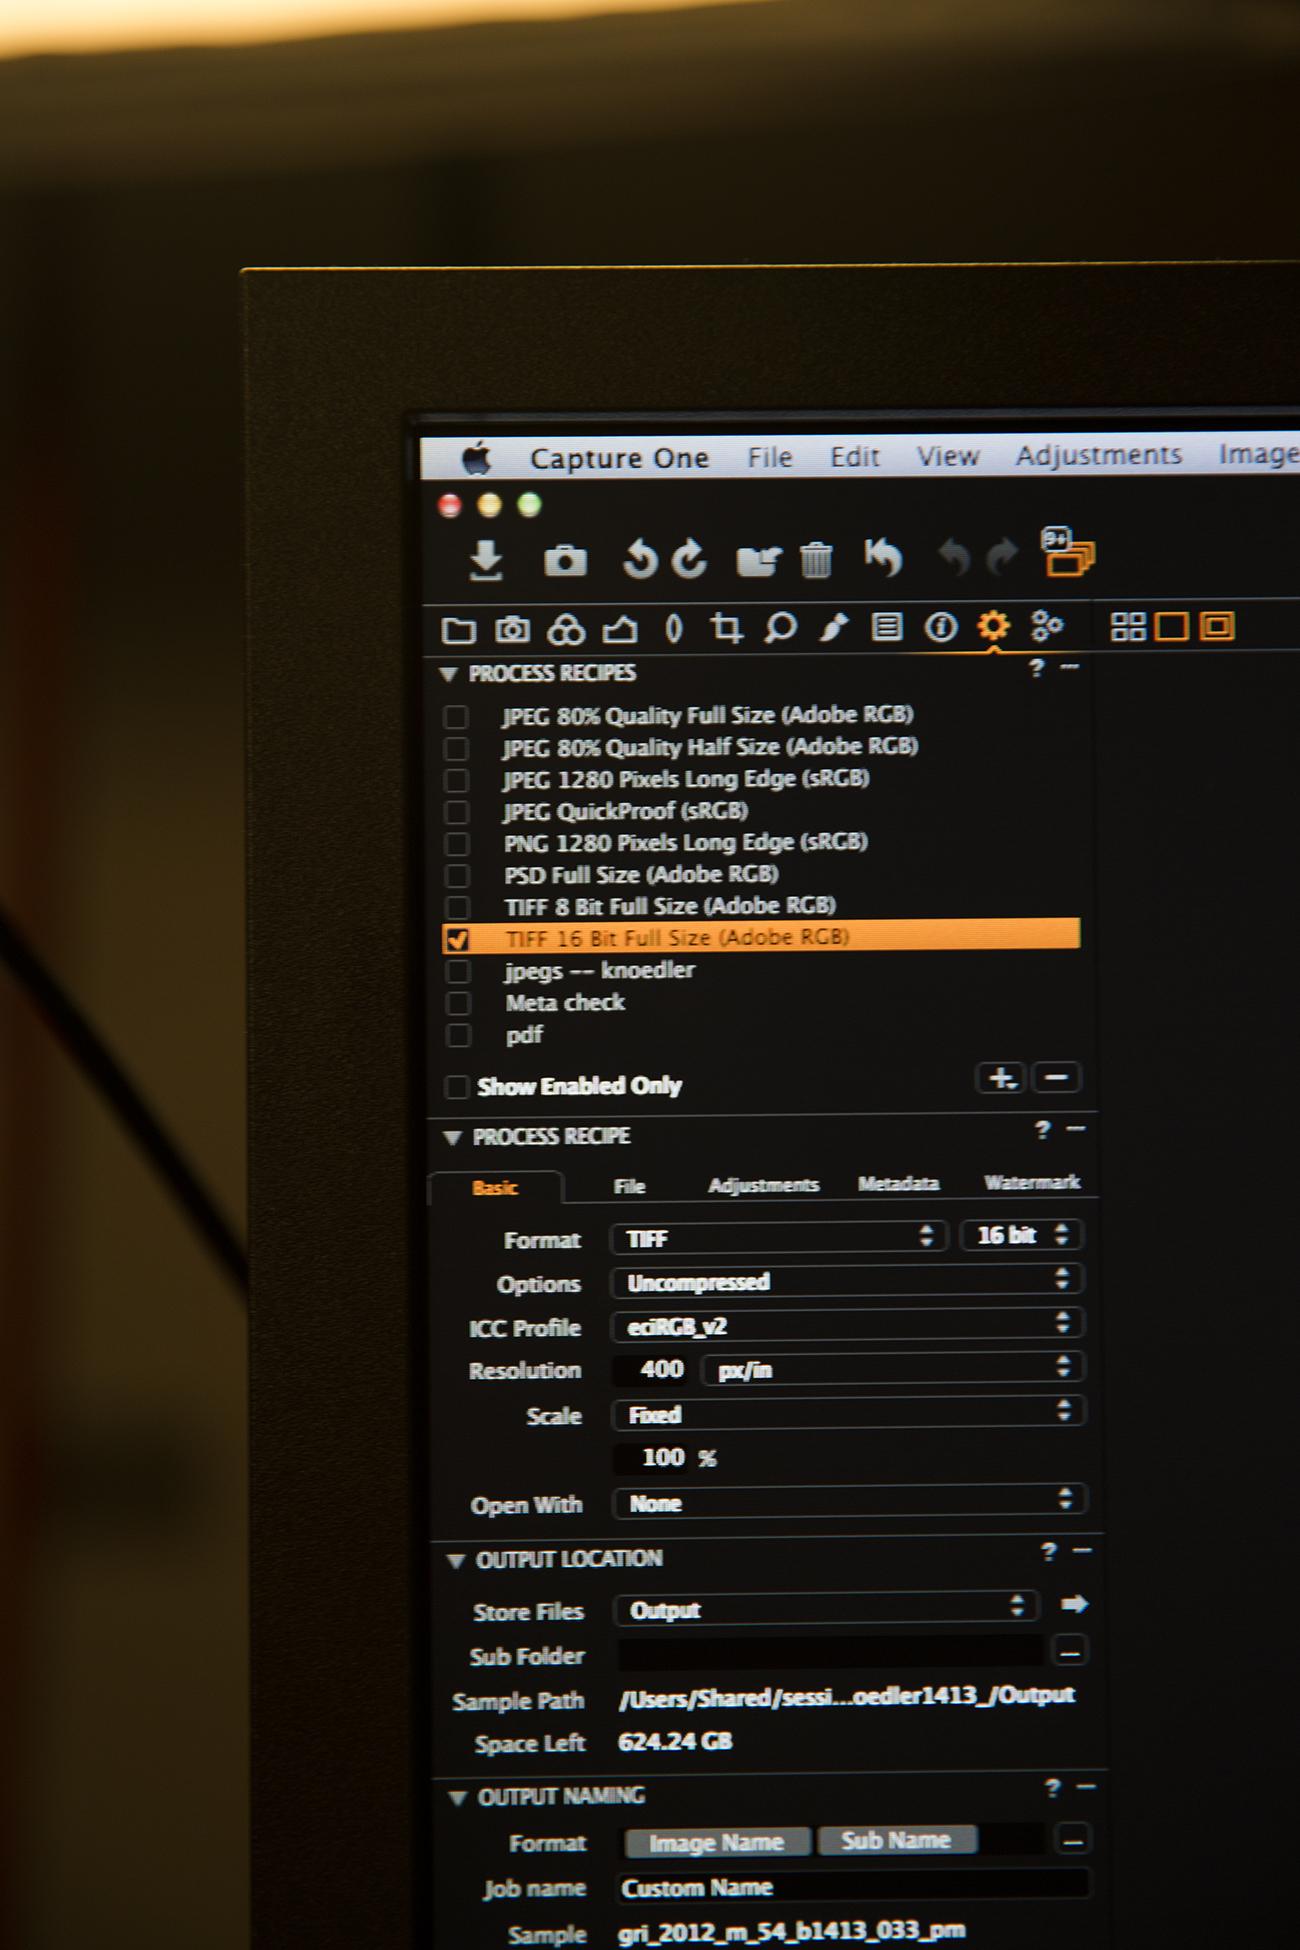
Task: Open the Capture One application menu
Action: tap(619, 458)
